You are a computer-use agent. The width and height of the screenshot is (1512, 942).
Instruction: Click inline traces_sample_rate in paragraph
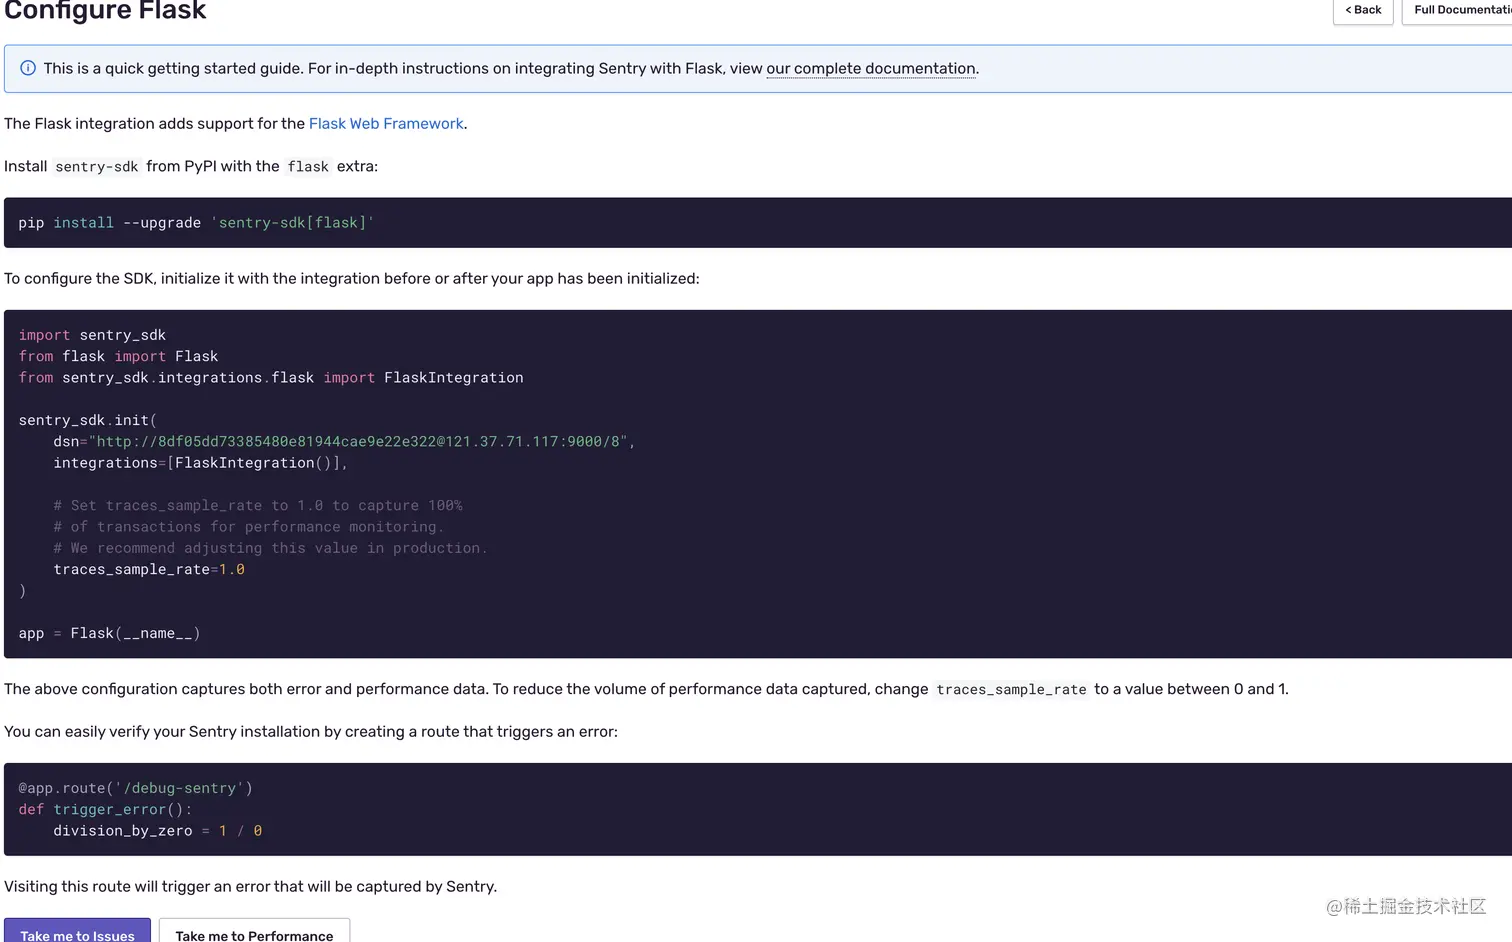pyautogui.click(x=1011, y=689)
